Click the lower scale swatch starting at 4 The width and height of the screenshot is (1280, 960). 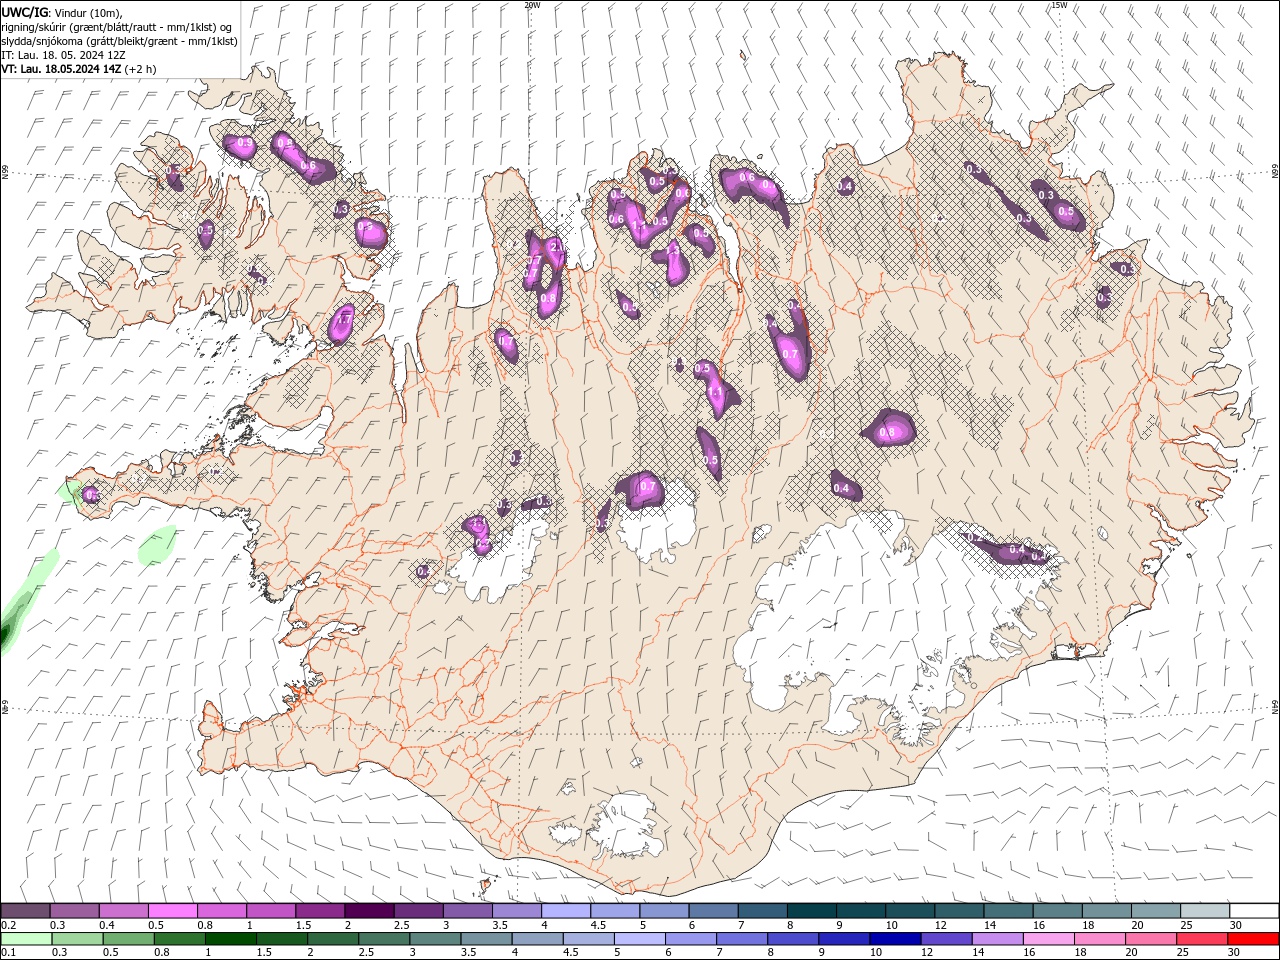coord(537,939)
